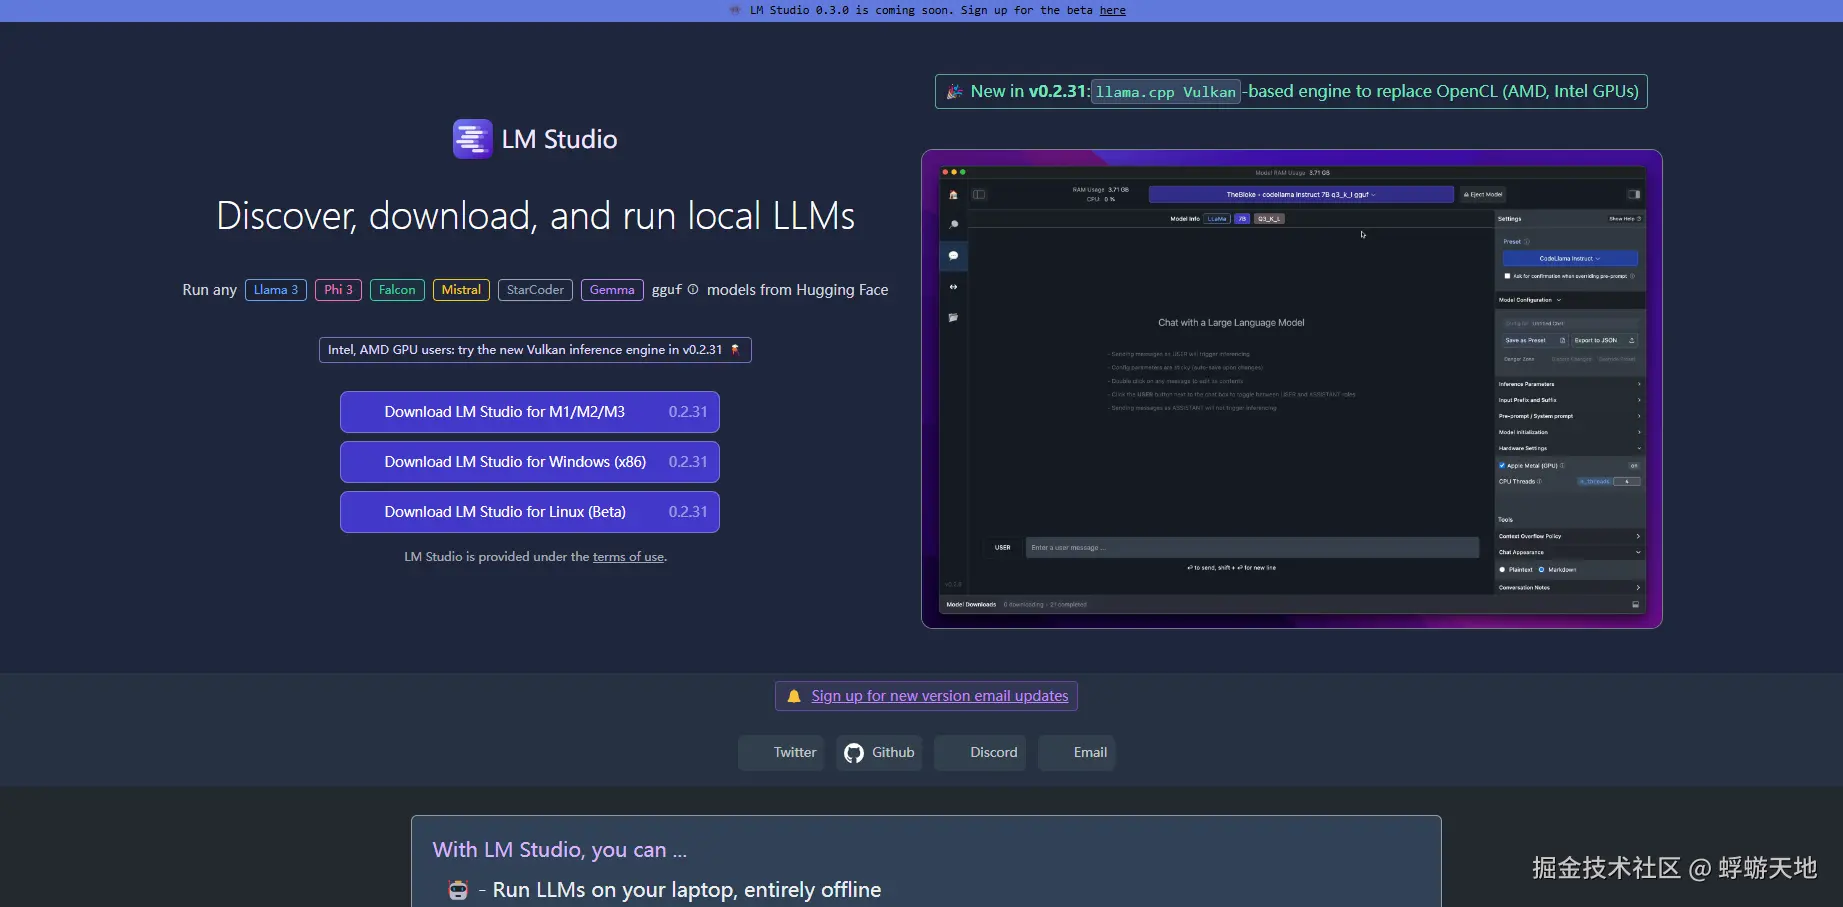
Task: Click the info icon next to gguf
Action: pos(693,290)
